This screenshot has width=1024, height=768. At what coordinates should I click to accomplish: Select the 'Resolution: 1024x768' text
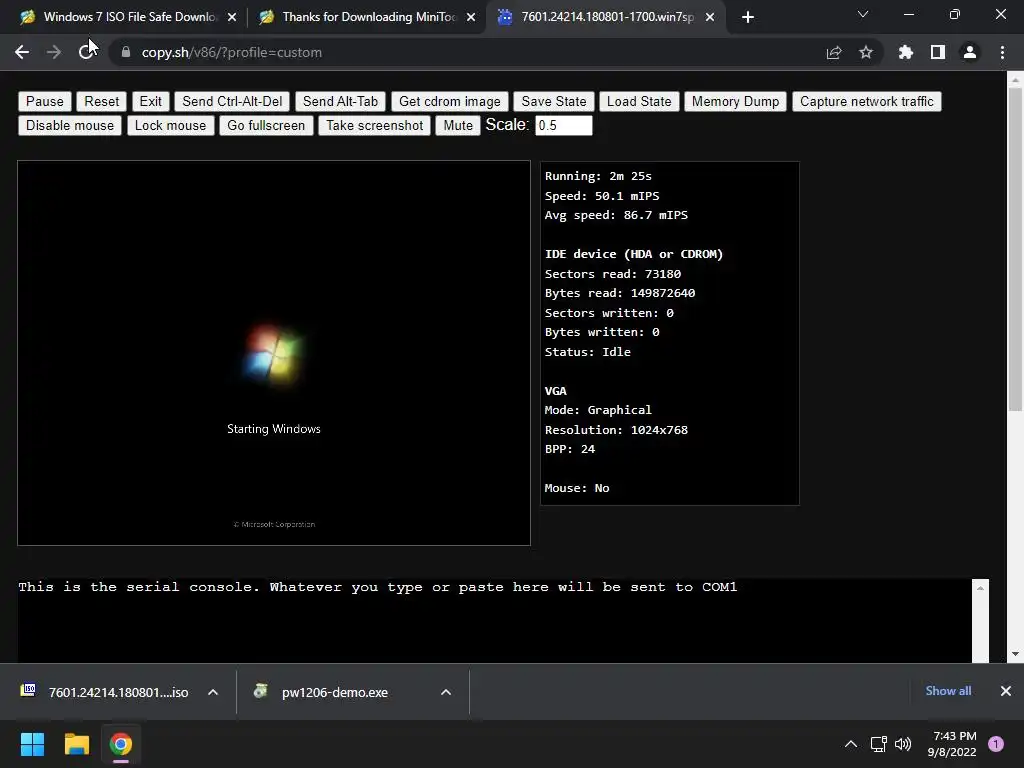tap(616, 430)
